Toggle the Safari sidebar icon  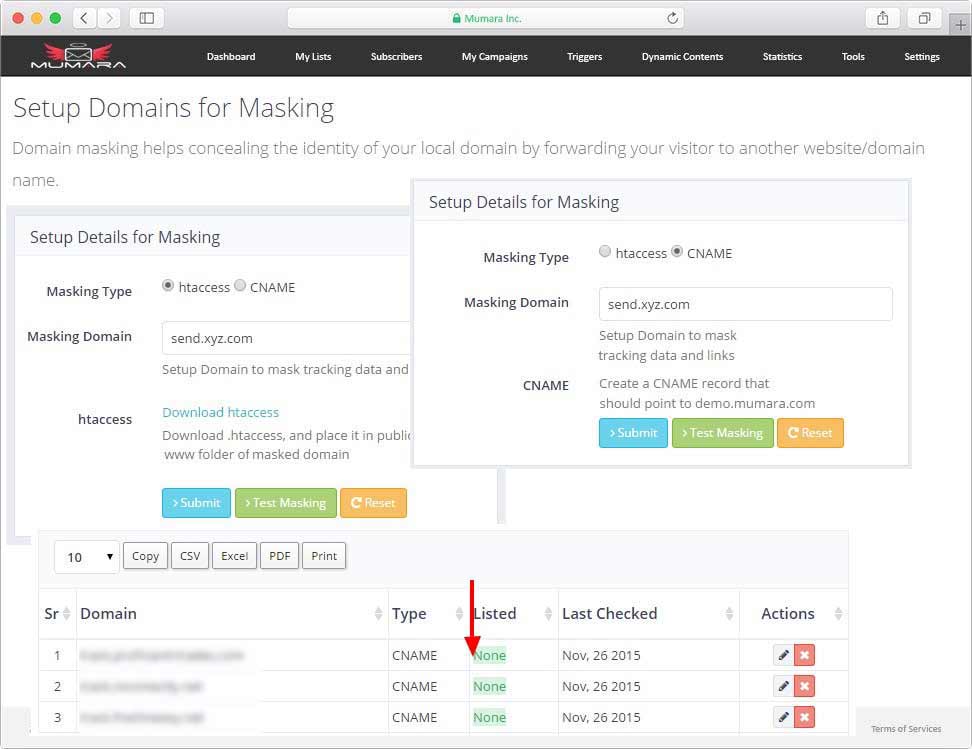click(x=147, y=18)
